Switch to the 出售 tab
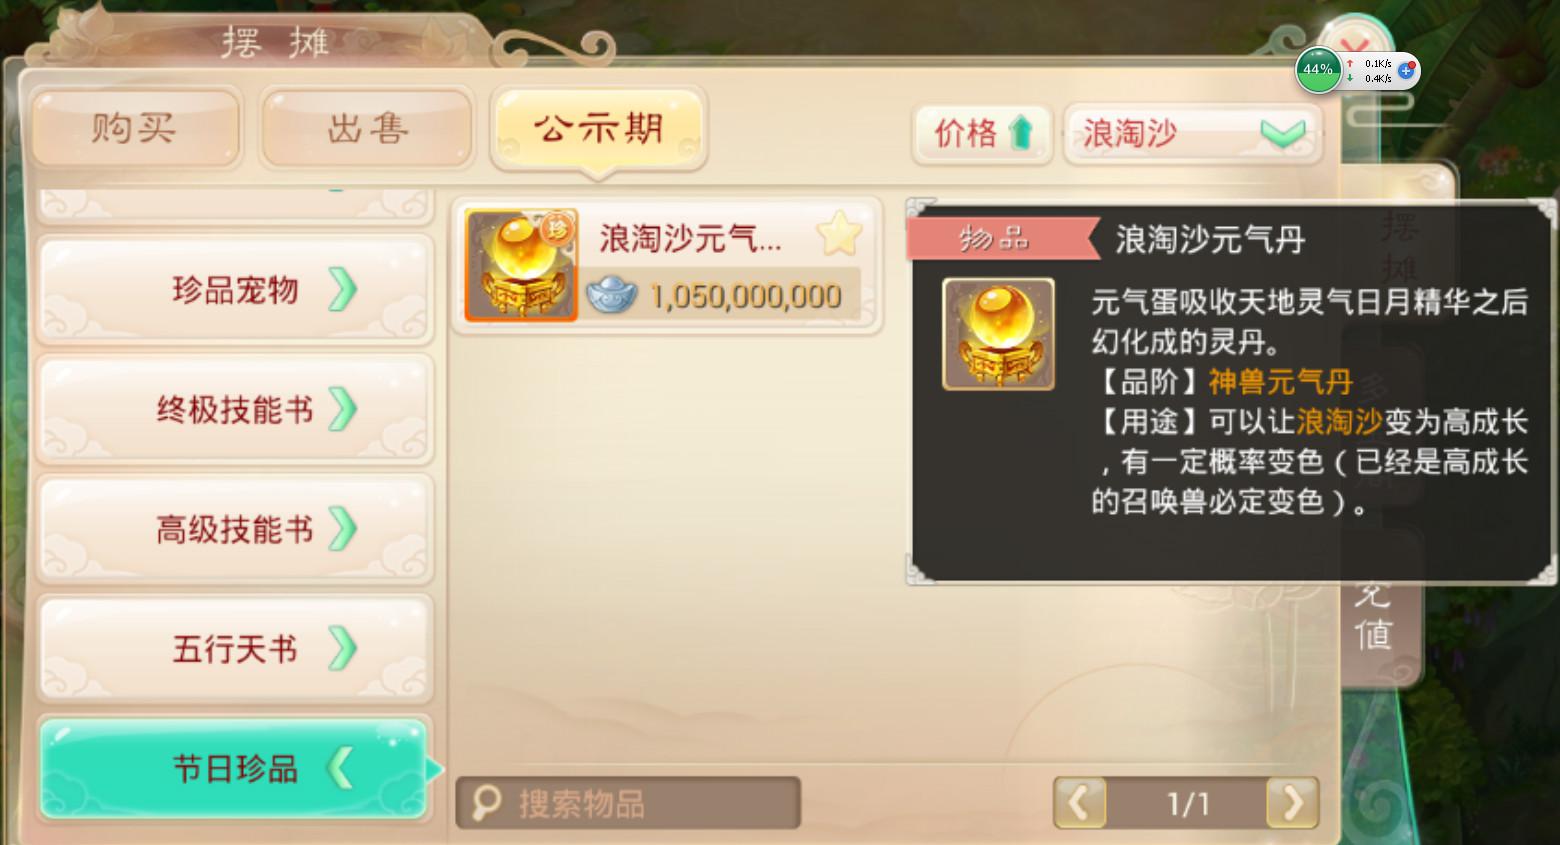The height and width of the screenshot is (845, 1560). coord(367,128)
